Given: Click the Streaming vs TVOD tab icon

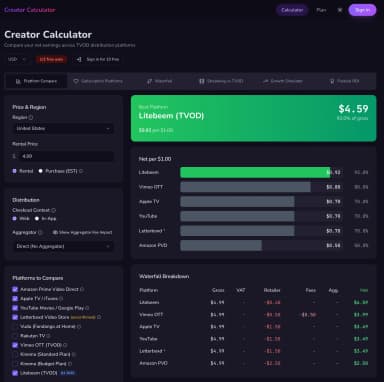Looking at the screenshot, I should coord(202,81).
